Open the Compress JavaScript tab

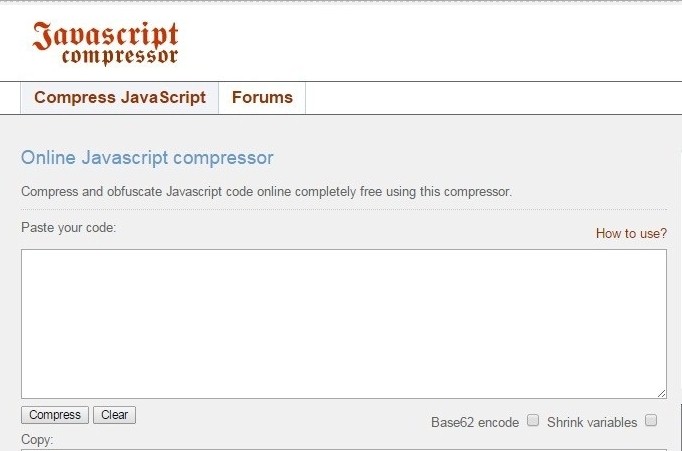[x=120, y=97]
